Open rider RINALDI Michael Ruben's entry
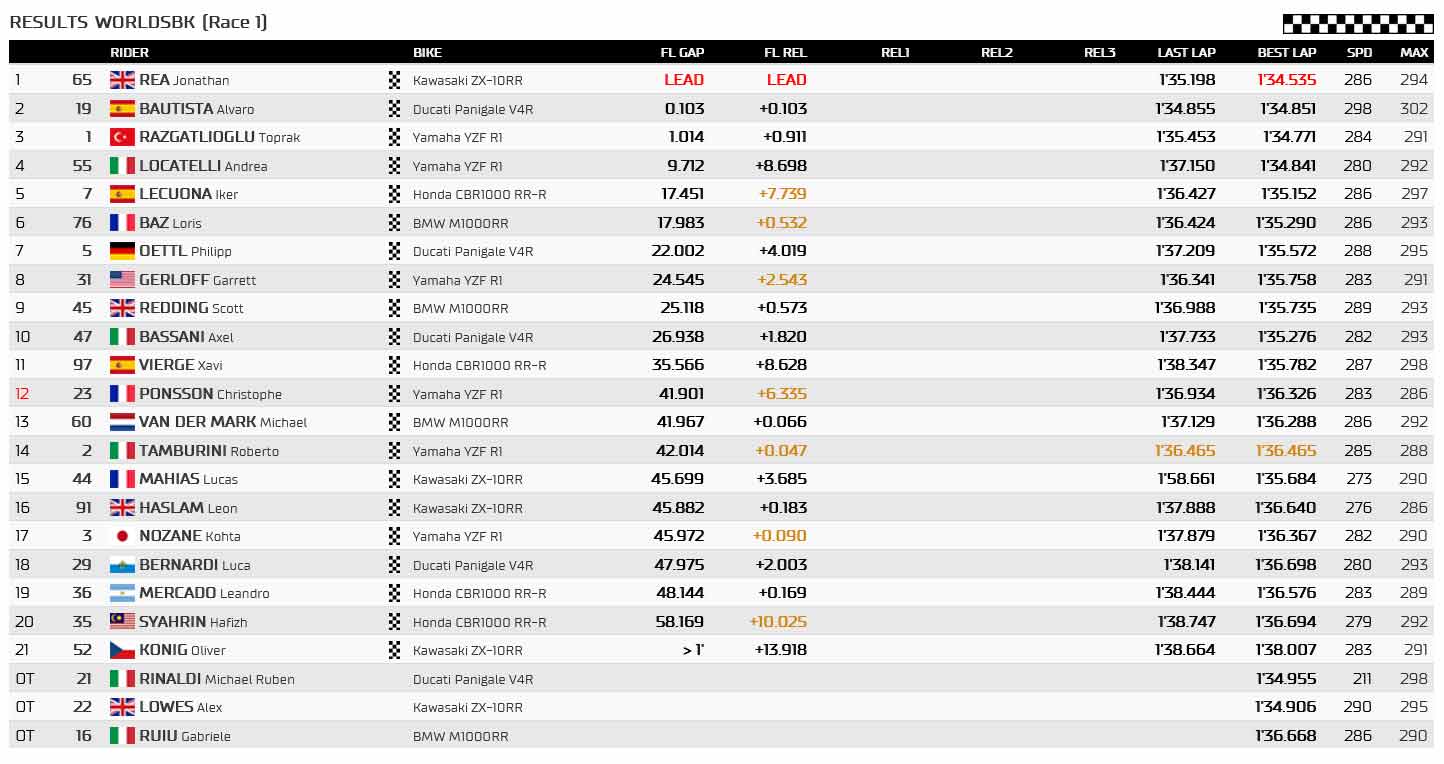Screen dimensions: 1444x764 click(217, 679)
